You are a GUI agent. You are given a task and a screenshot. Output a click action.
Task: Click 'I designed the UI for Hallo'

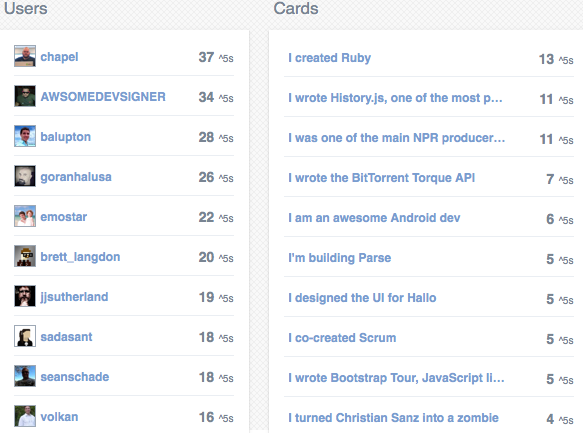click(362, 298)
